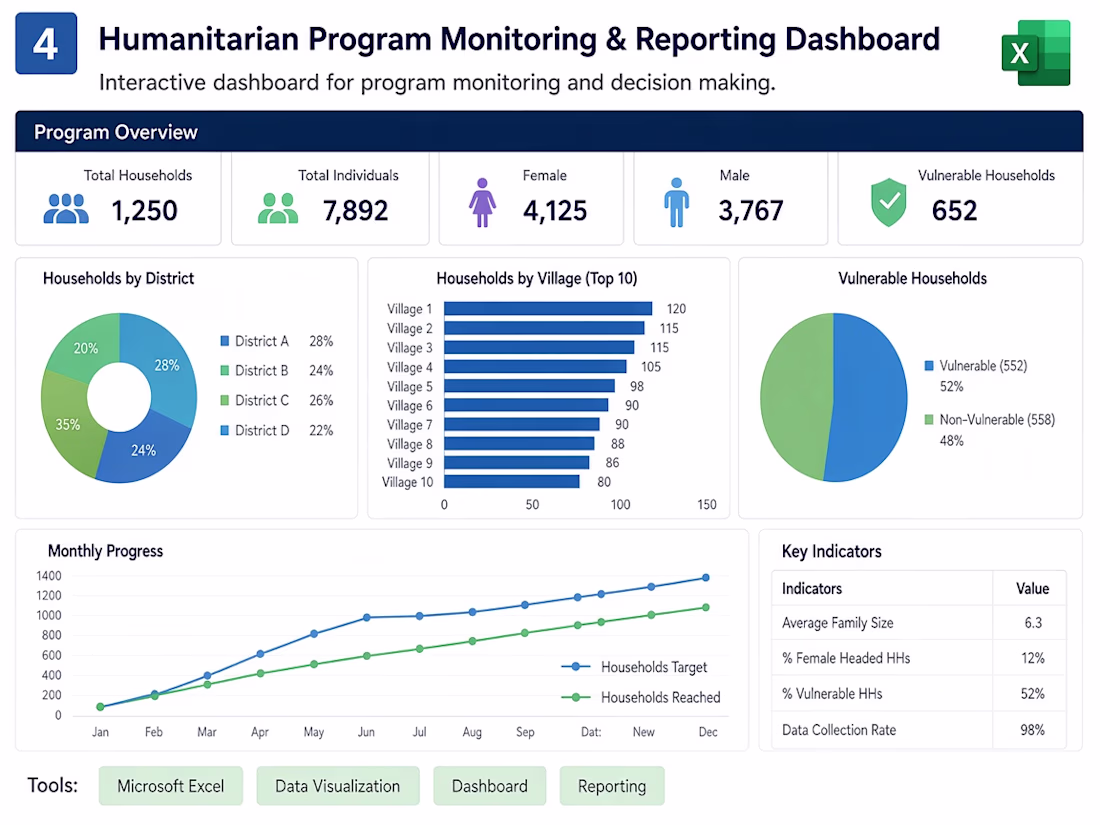The image size is (1100, 825).
Task: Select the Dashboard tool tag
Action: point(490,786)
